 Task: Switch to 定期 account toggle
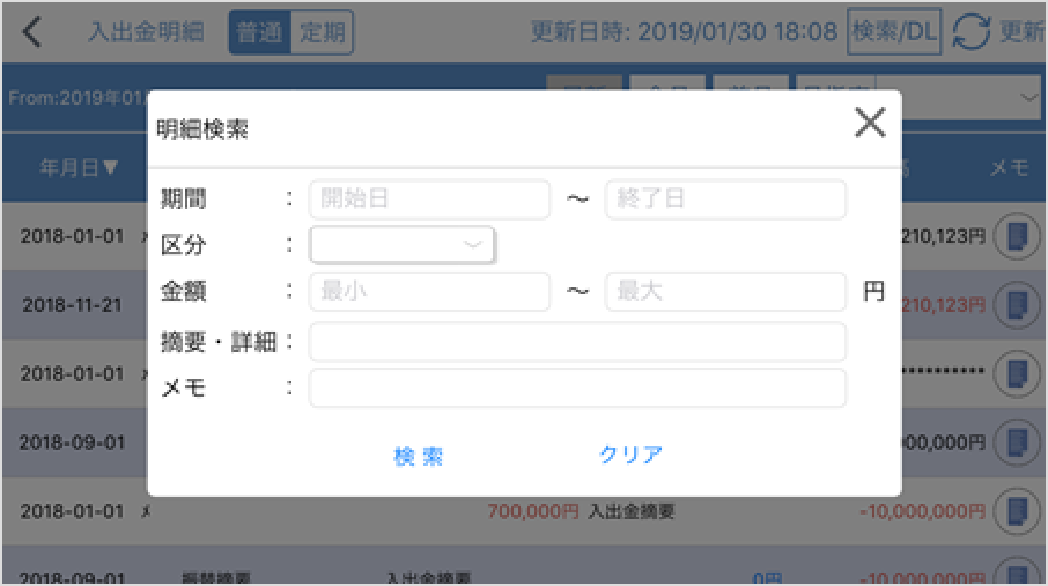[322, 33]
